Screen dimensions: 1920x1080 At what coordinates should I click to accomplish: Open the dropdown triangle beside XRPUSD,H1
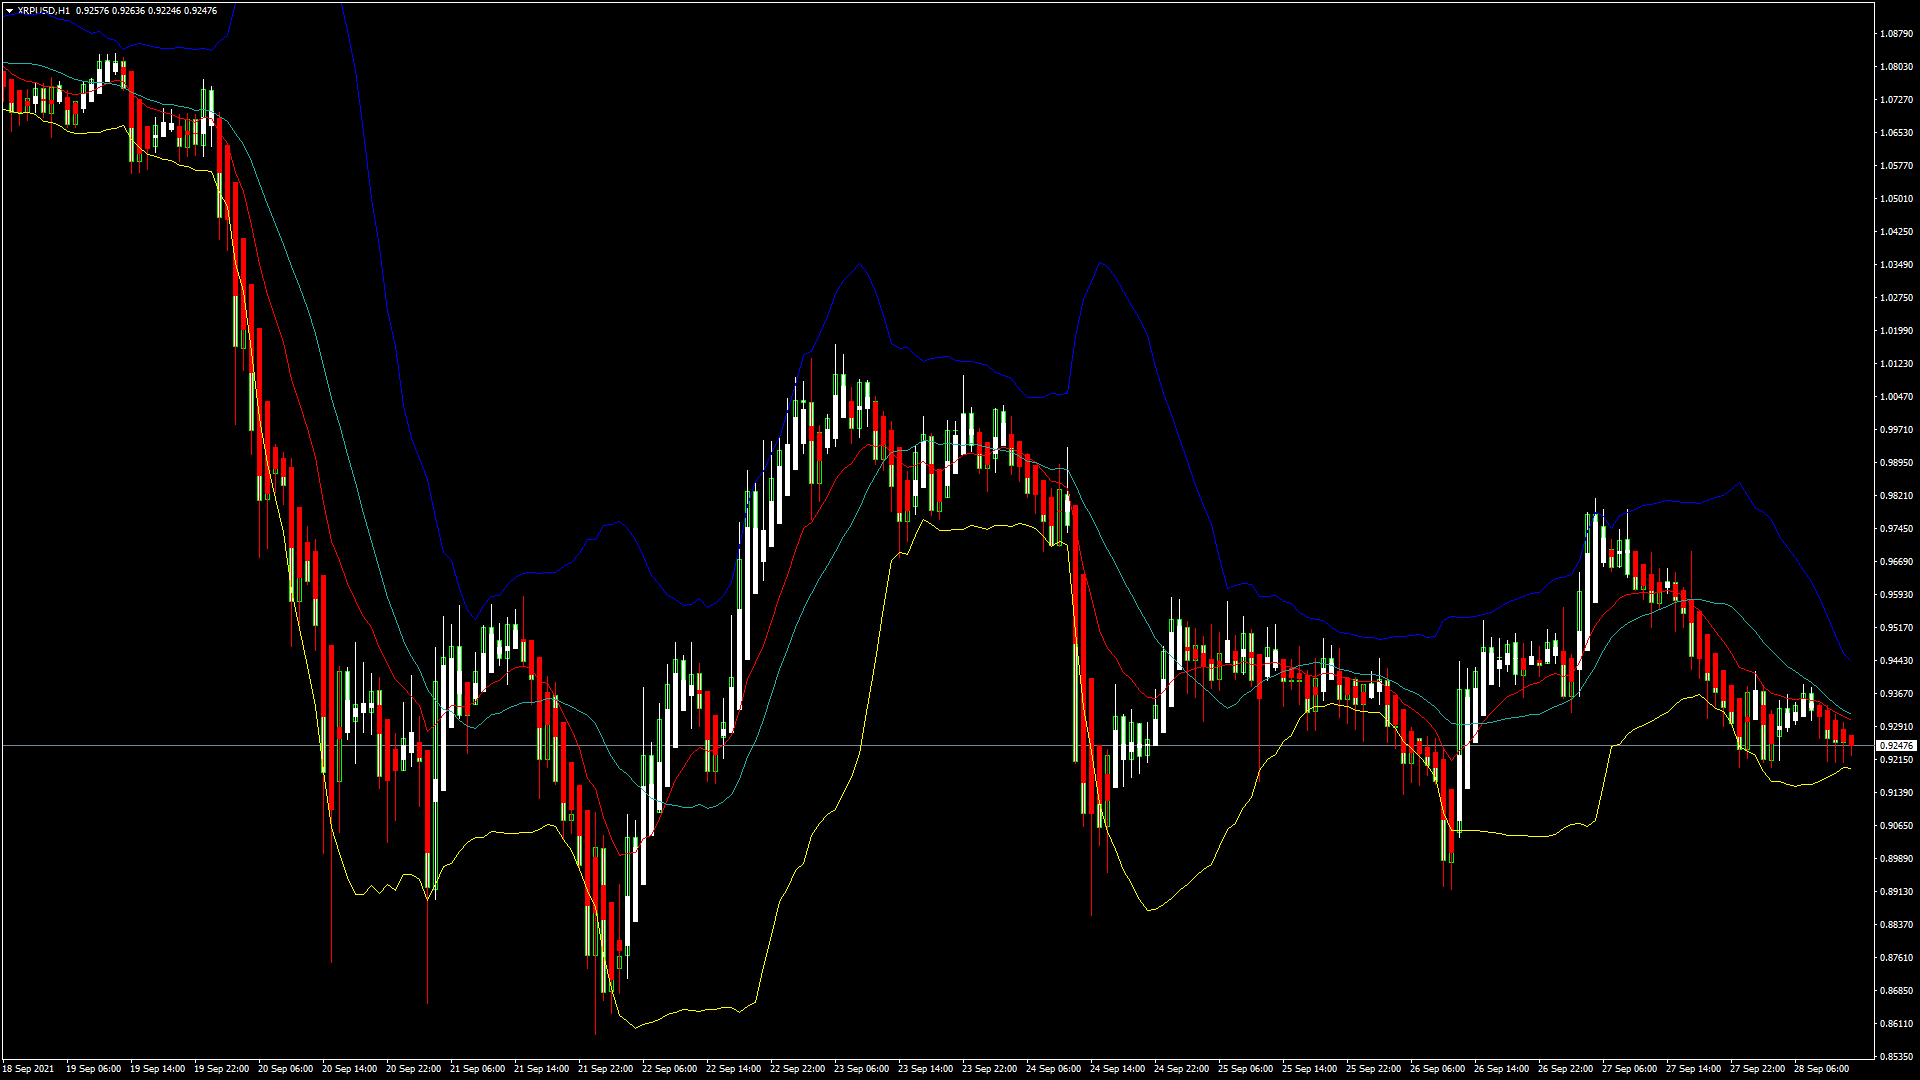[9, 11]
